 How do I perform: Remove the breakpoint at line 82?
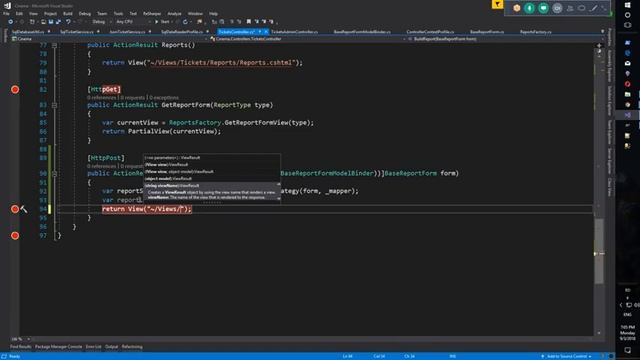[15, 89]
